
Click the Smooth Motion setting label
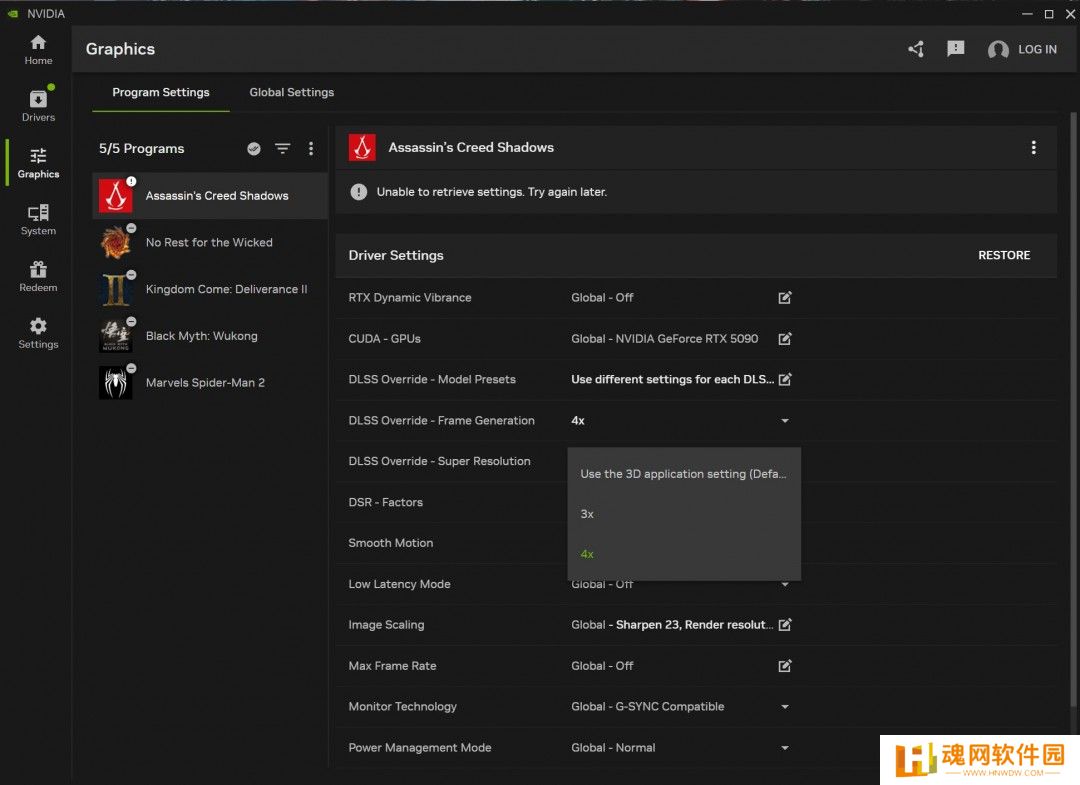coord(391,543)
